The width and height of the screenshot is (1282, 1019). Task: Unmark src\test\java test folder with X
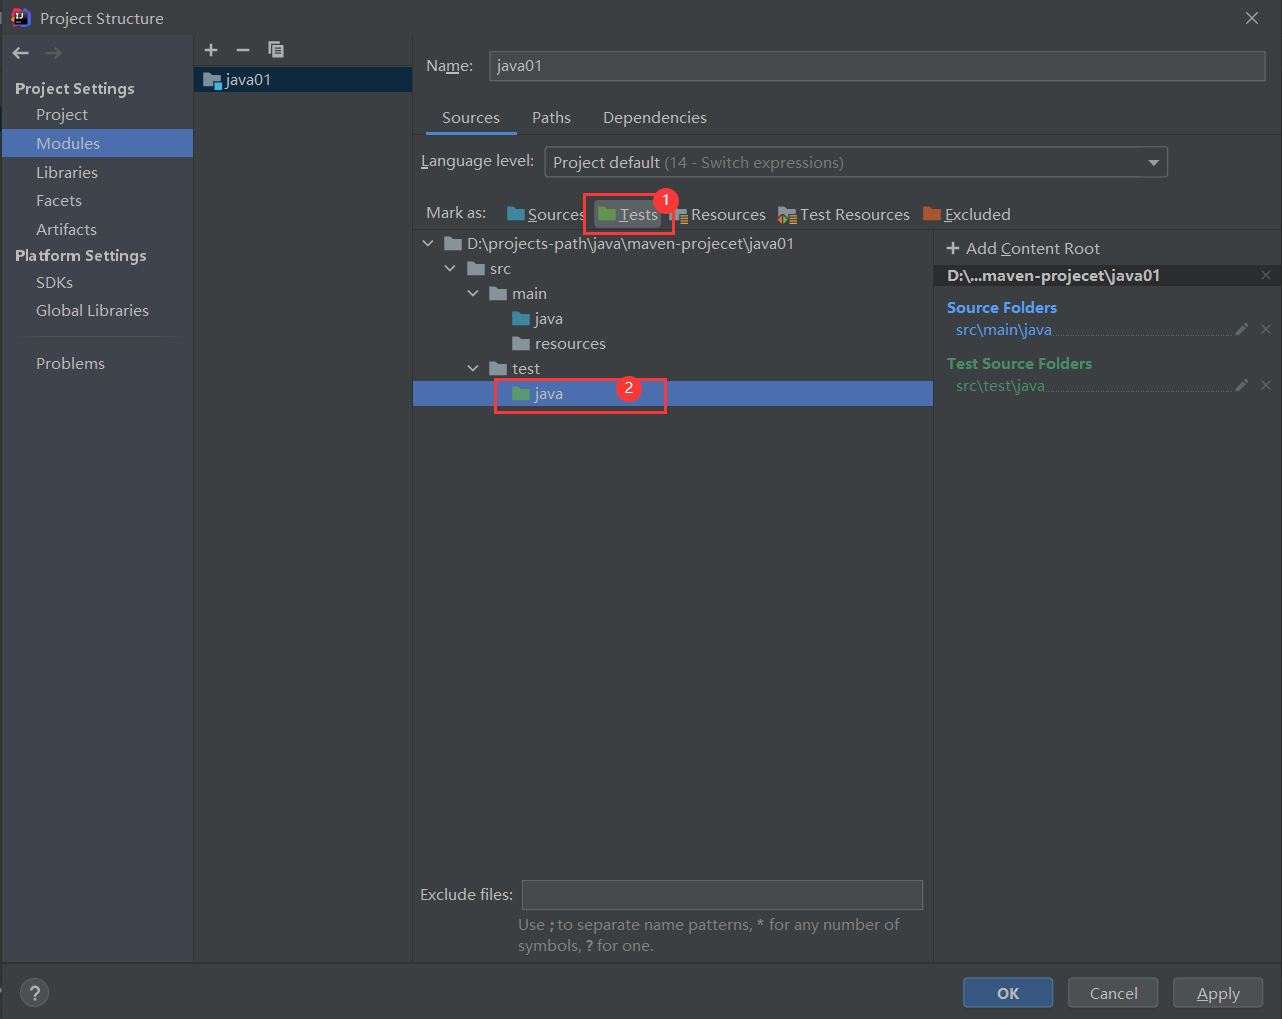pos(1266,385)
